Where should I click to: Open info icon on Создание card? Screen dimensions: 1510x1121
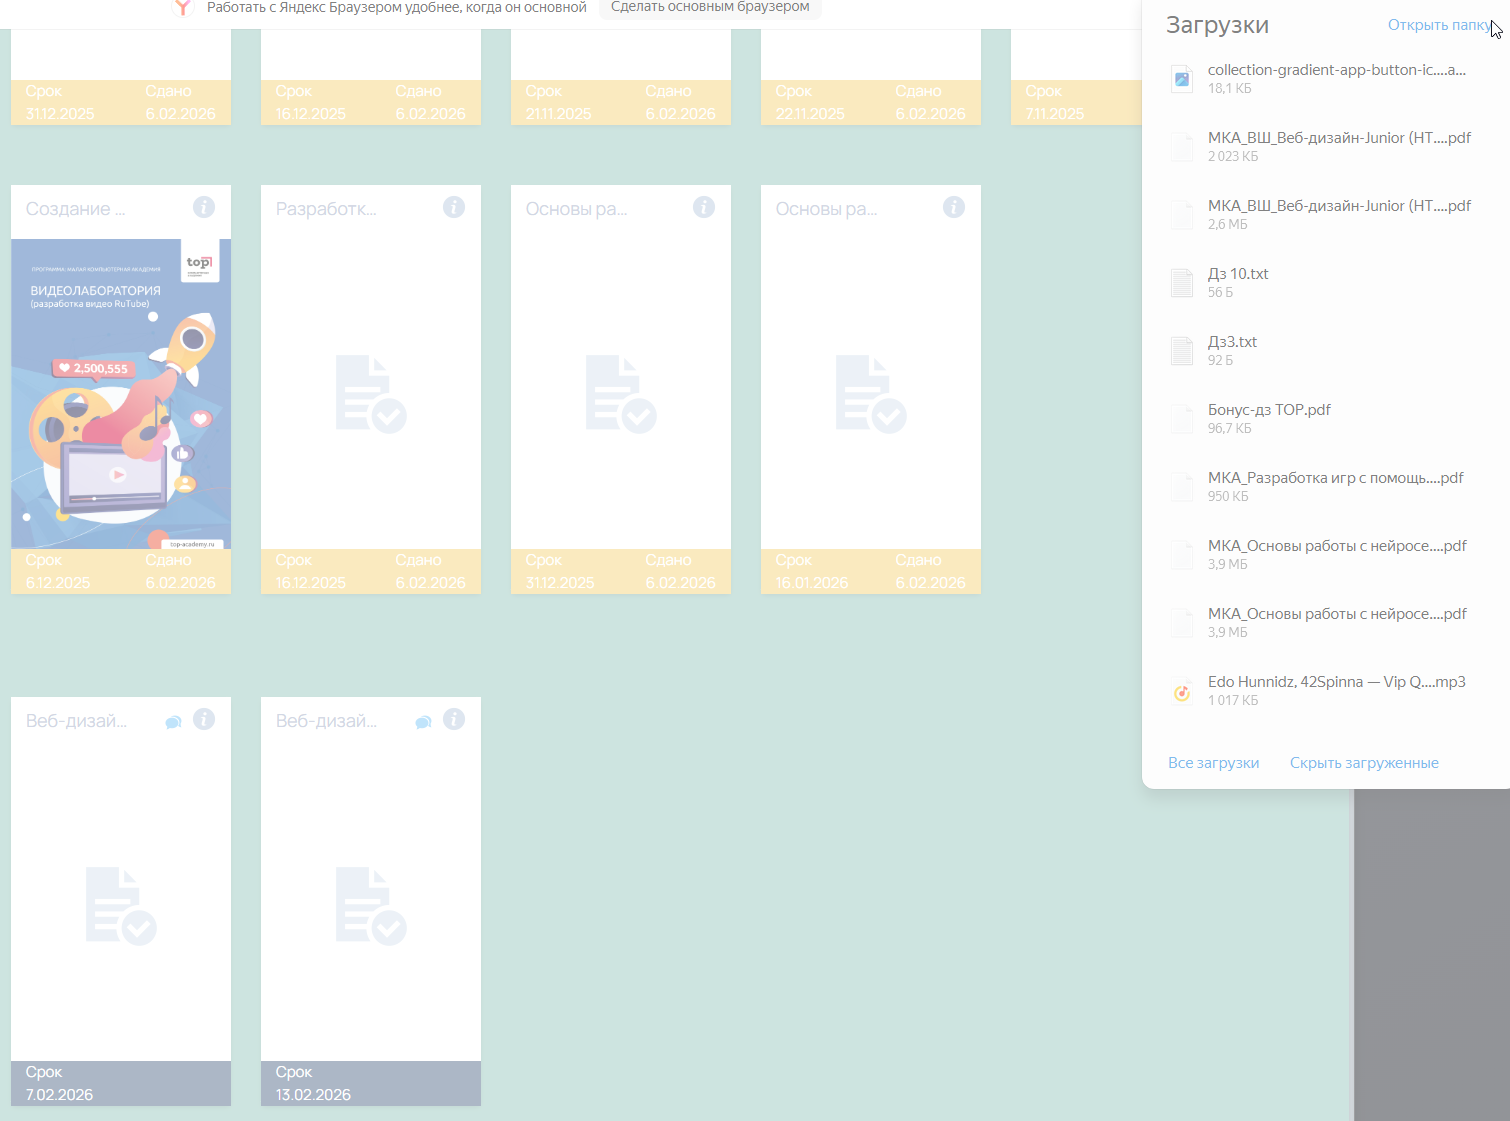204,207
